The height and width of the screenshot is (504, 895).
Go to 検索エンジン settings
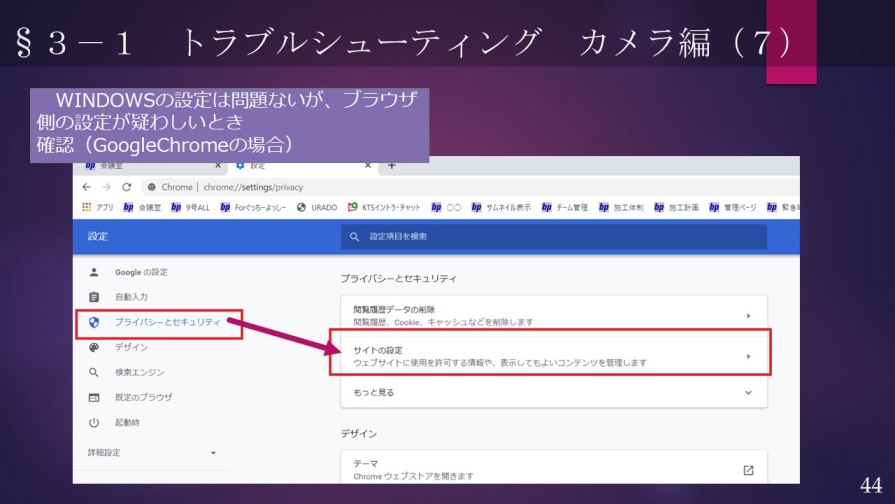coord(139,372)
